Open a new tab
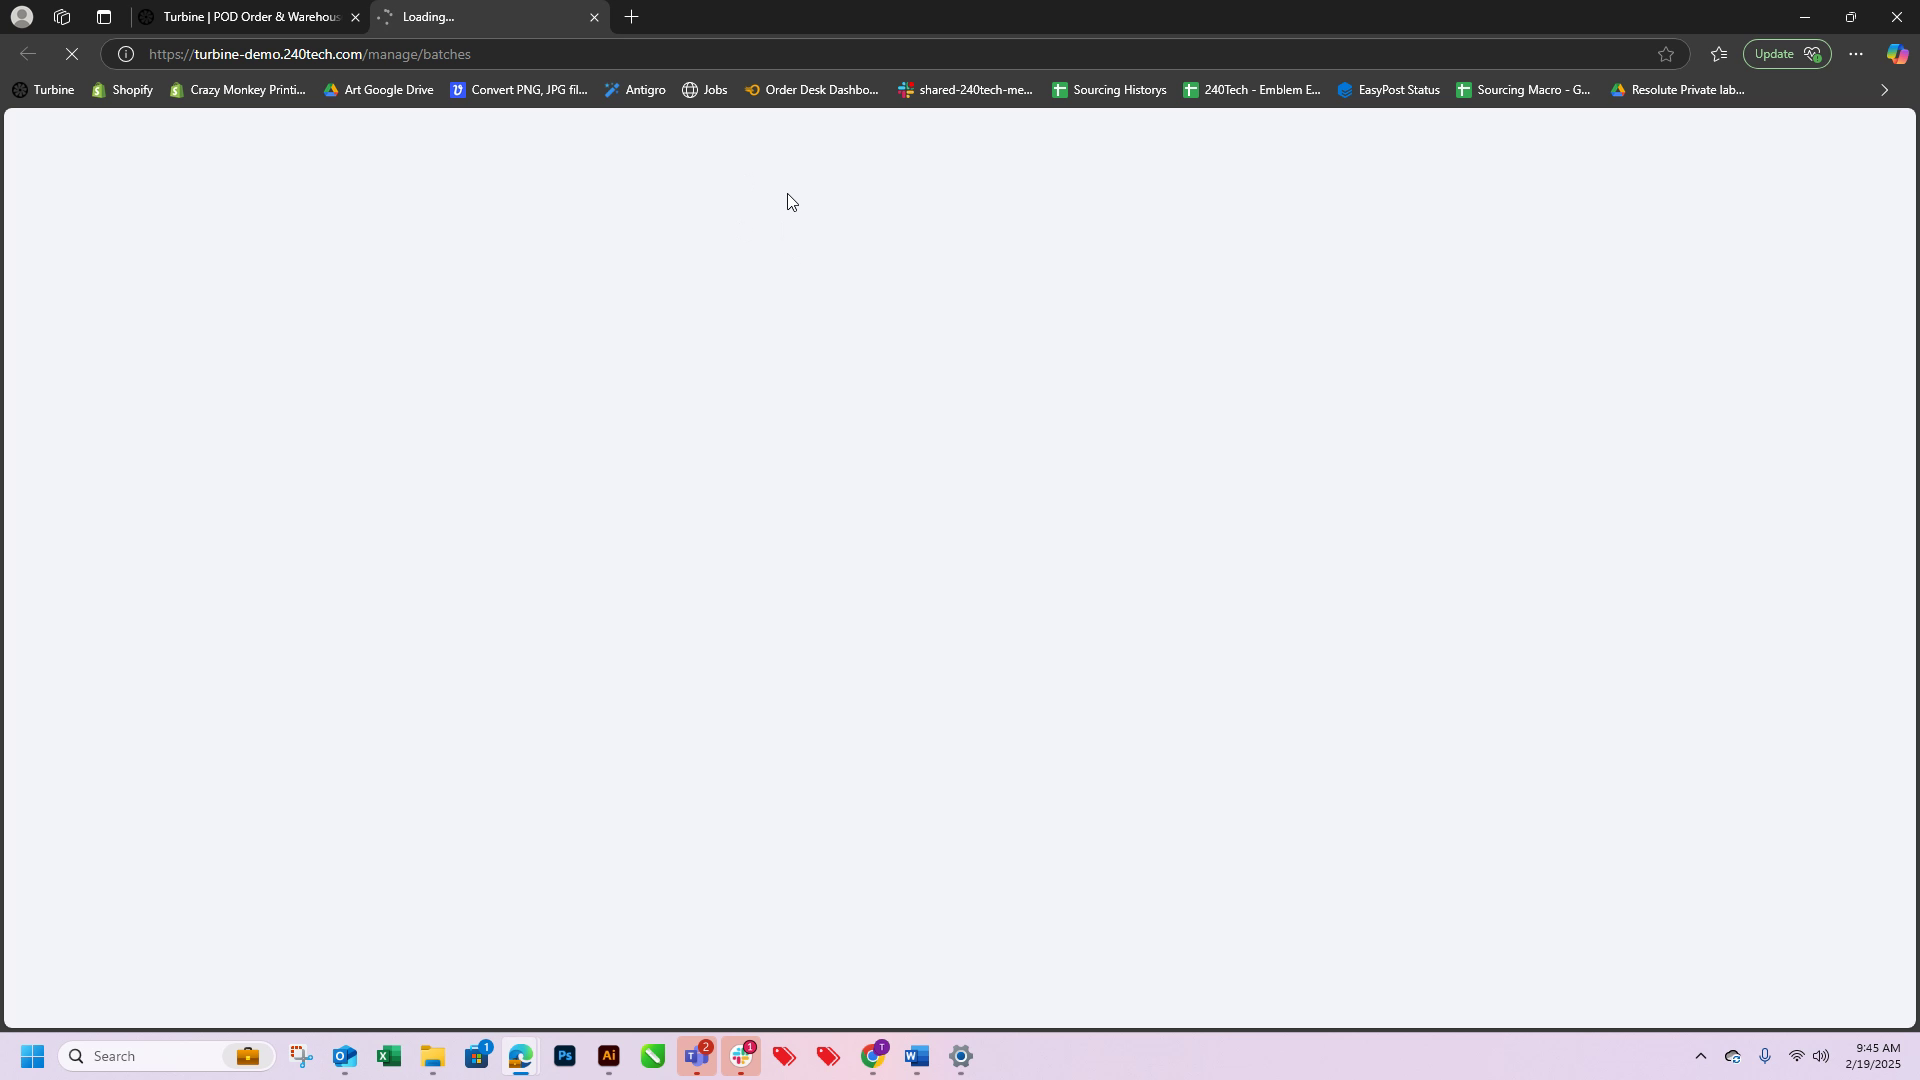Image resolution: width=1920 pixels, height=1080 pixels. coord(631,17)
